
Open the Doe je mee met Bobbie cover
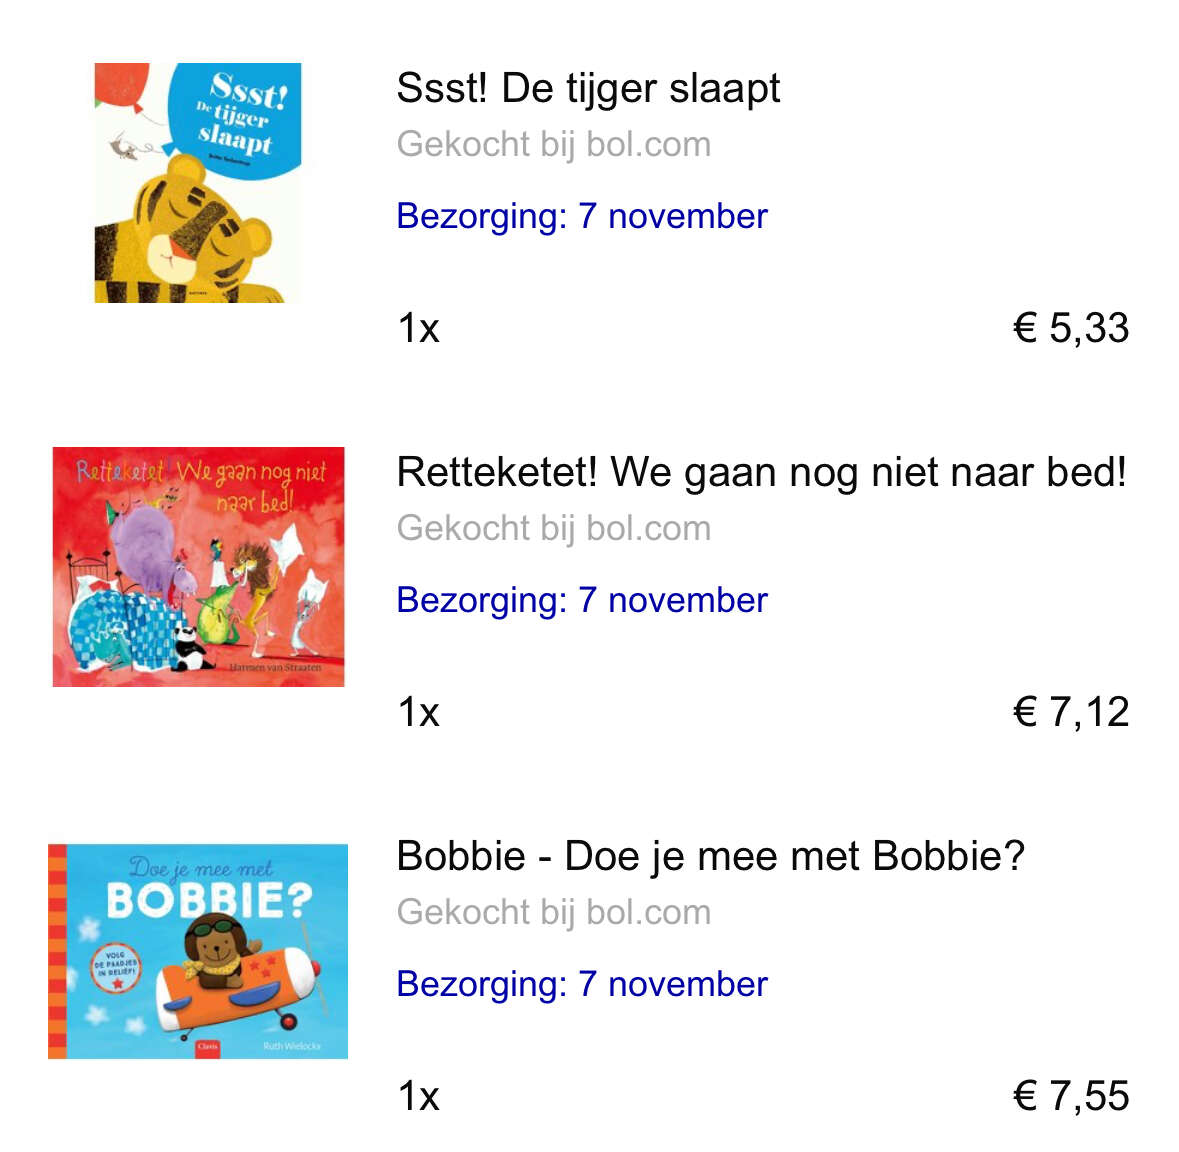coord(198,951)
